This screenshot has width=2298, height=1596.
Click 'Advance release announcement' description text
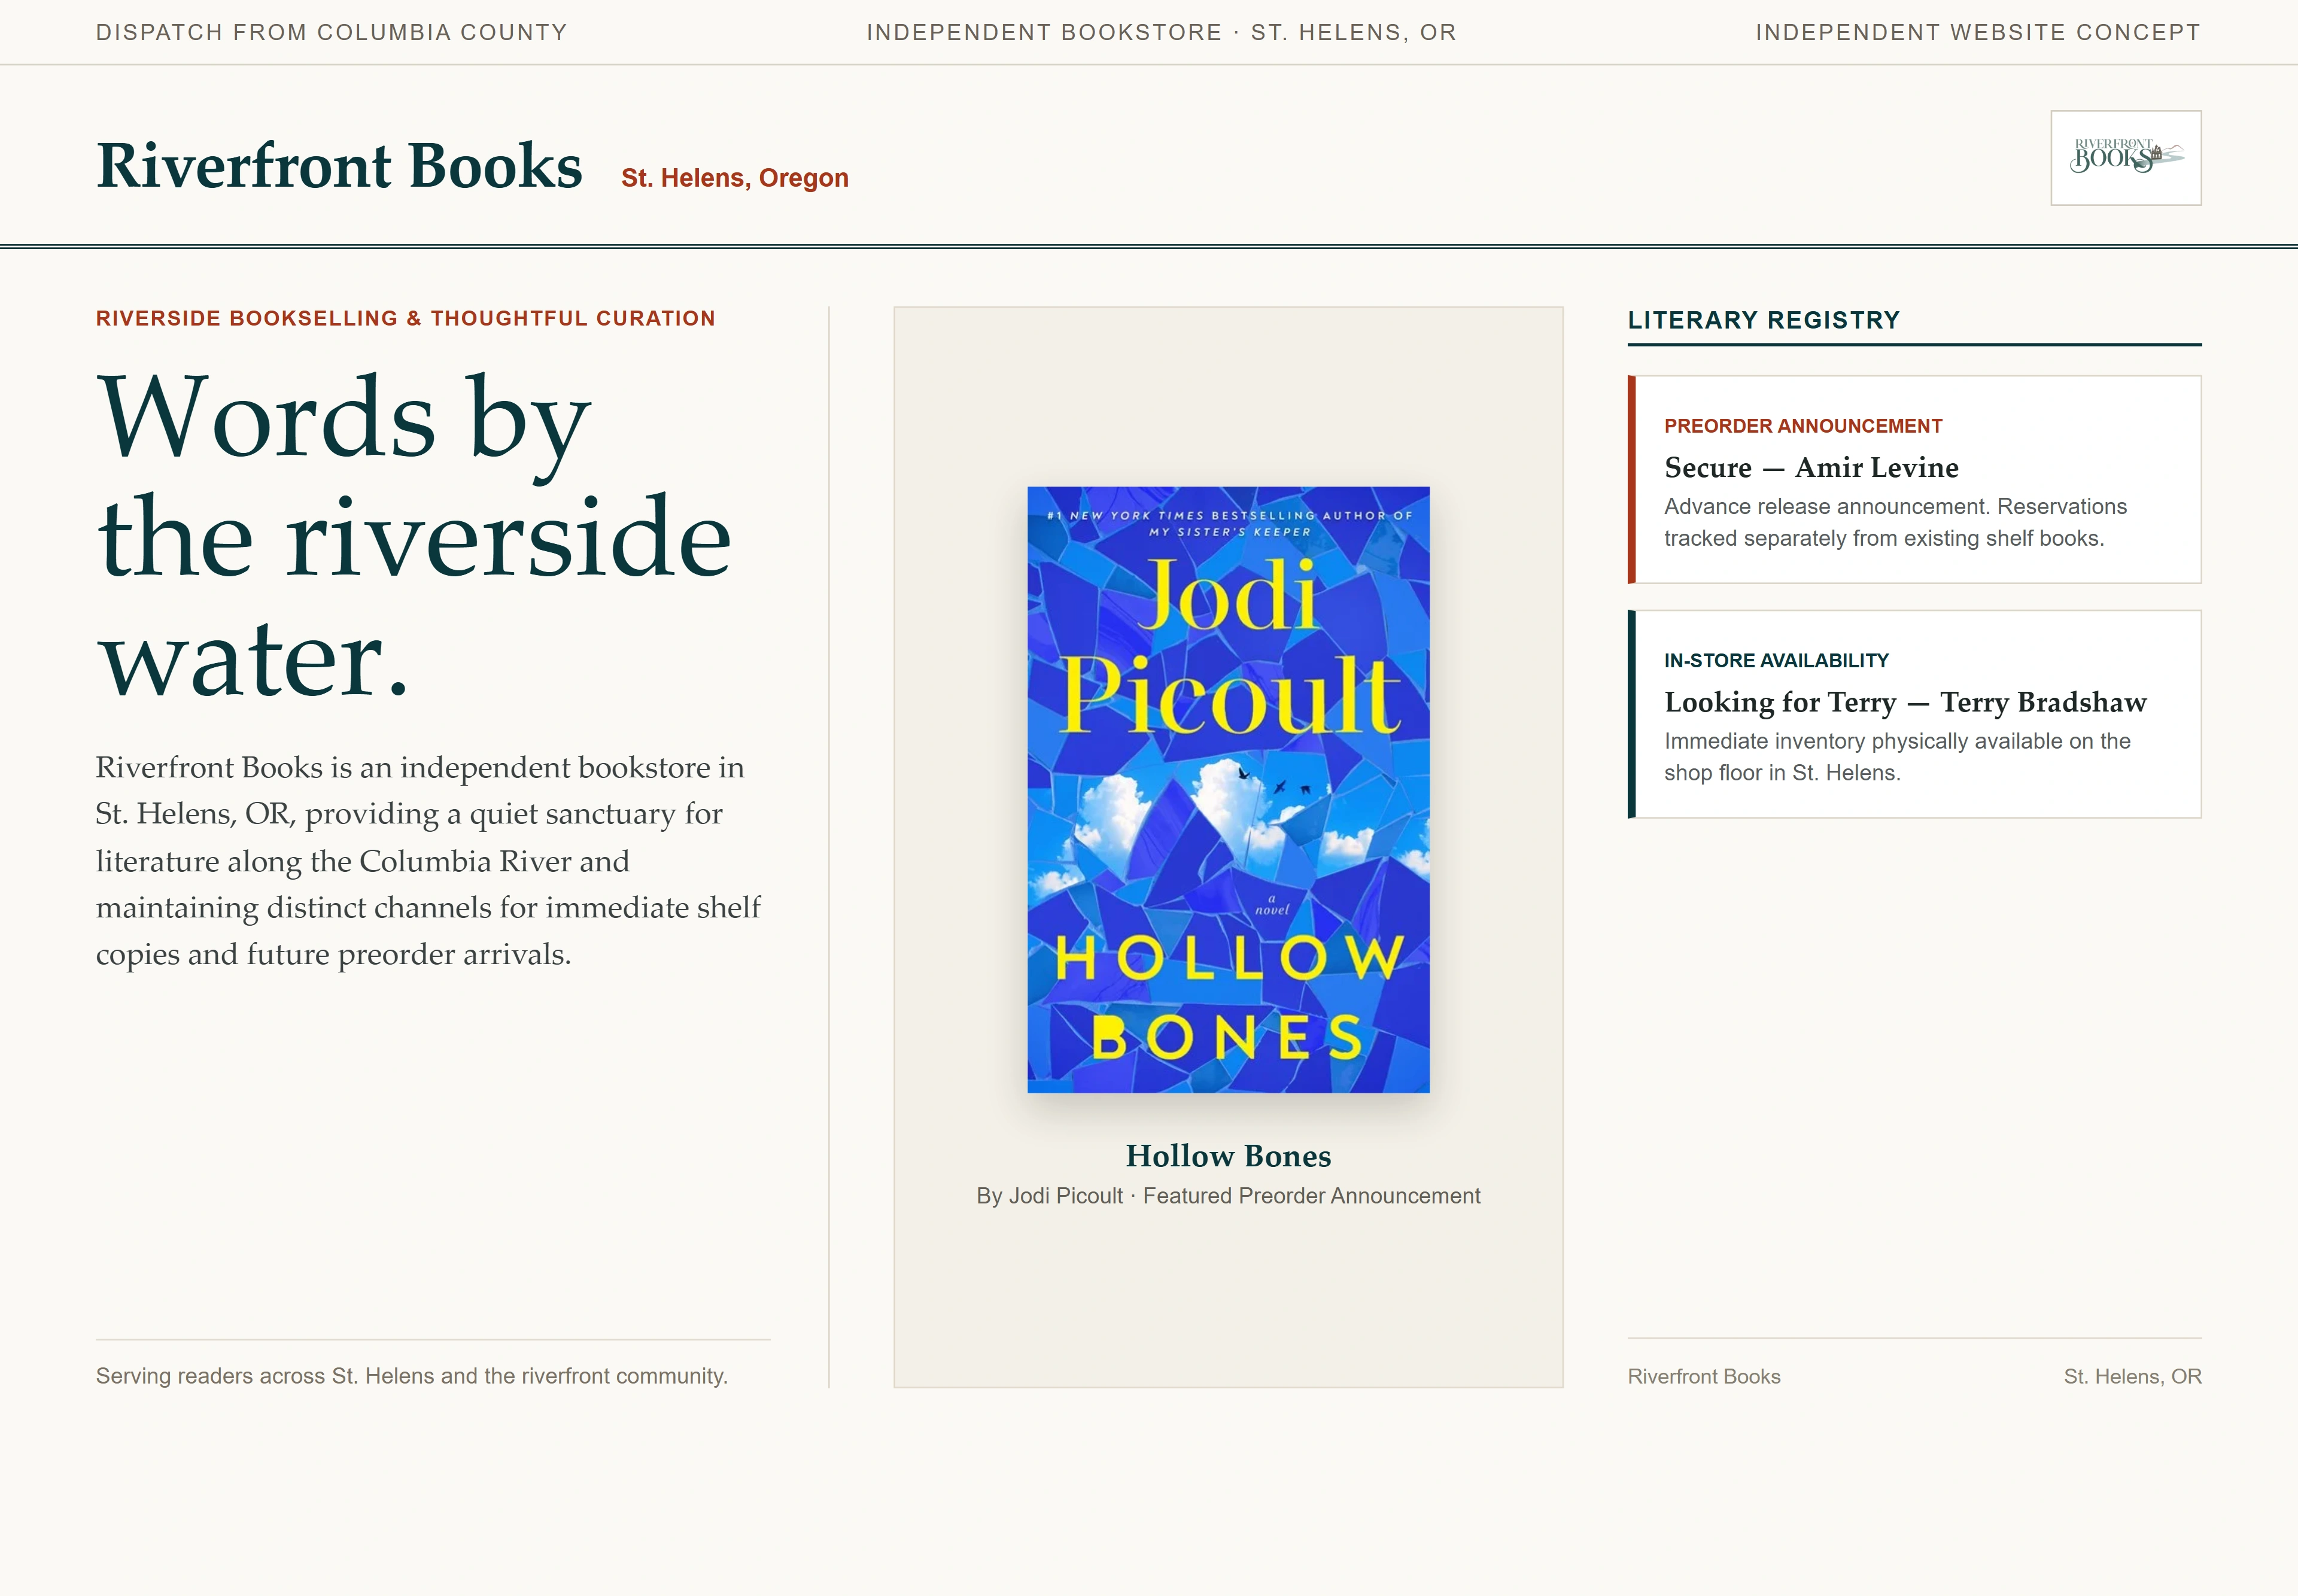point(1895,522)
